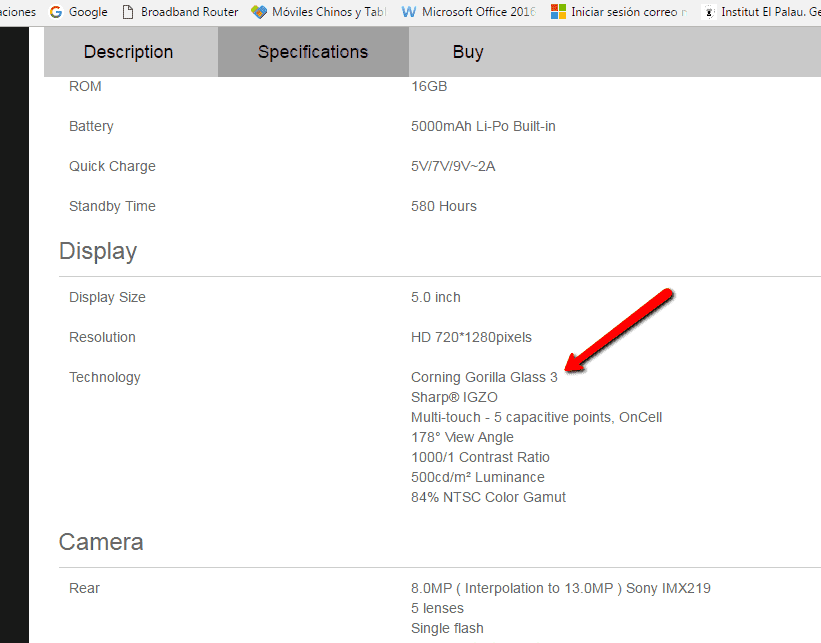Click the Quick Charge label
821x643 pixels.
[x=112, y=167]
